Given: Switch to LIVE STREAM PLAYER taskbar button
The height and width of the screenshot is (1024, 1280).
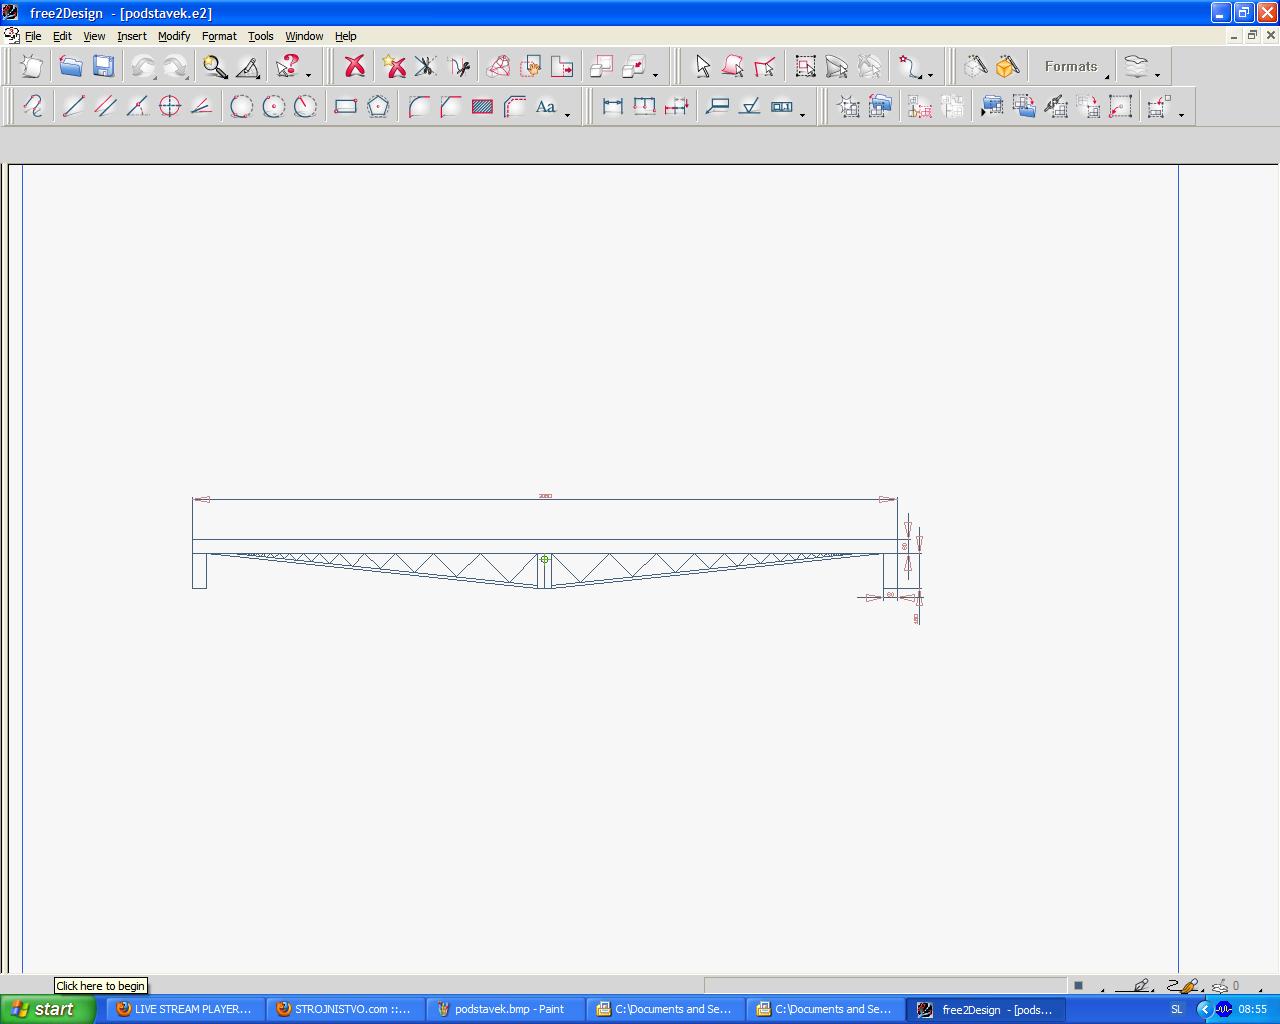Looking at the screenshot, I should point(185,1009).
